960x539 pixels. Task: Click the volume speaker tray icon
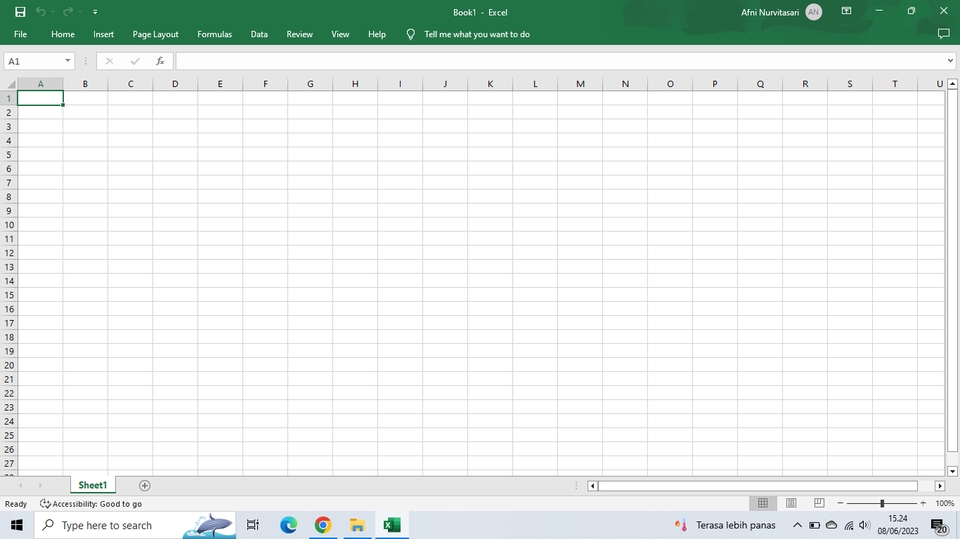pyautogui.click(x=864, y=525)
